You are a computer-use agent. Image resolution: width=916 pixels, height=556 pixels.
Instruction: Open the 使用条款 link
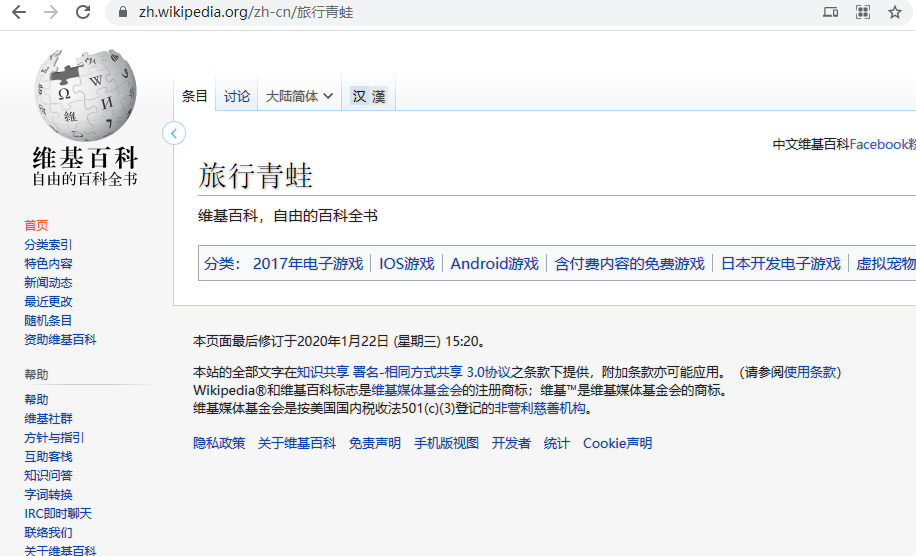pyautogui.click(x=810, y=372)
